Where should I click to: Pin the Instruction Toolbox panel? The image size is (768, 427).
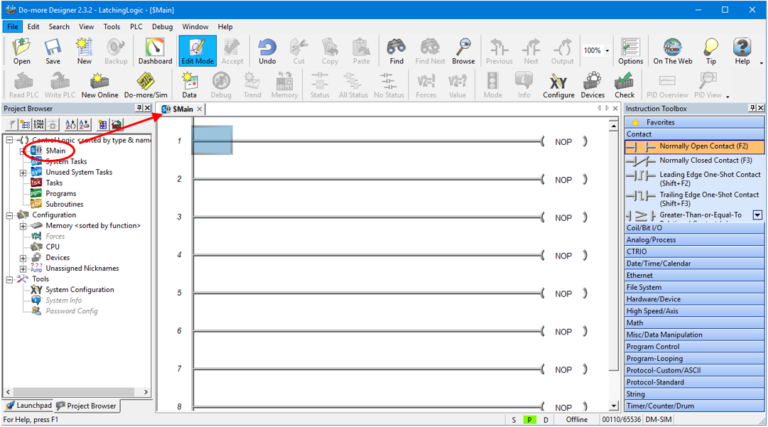(752, 108)
